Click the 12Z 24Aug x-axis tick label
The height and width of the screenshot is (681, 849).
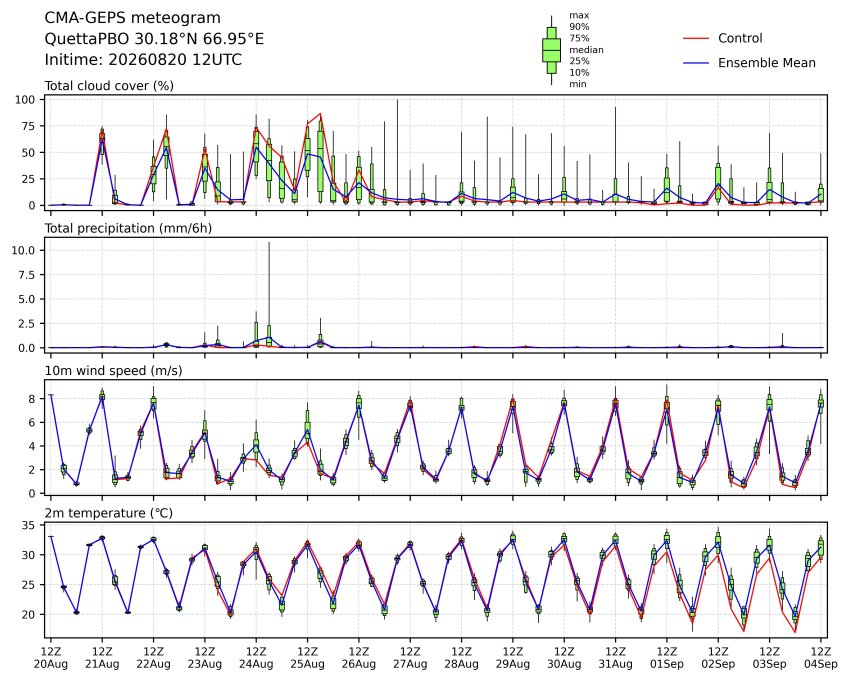click(256, 658)
